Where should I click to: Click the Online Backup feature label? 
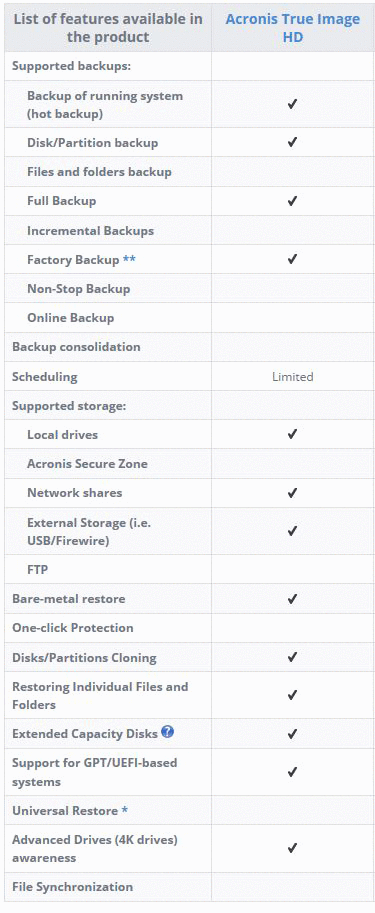pos(70,318)
